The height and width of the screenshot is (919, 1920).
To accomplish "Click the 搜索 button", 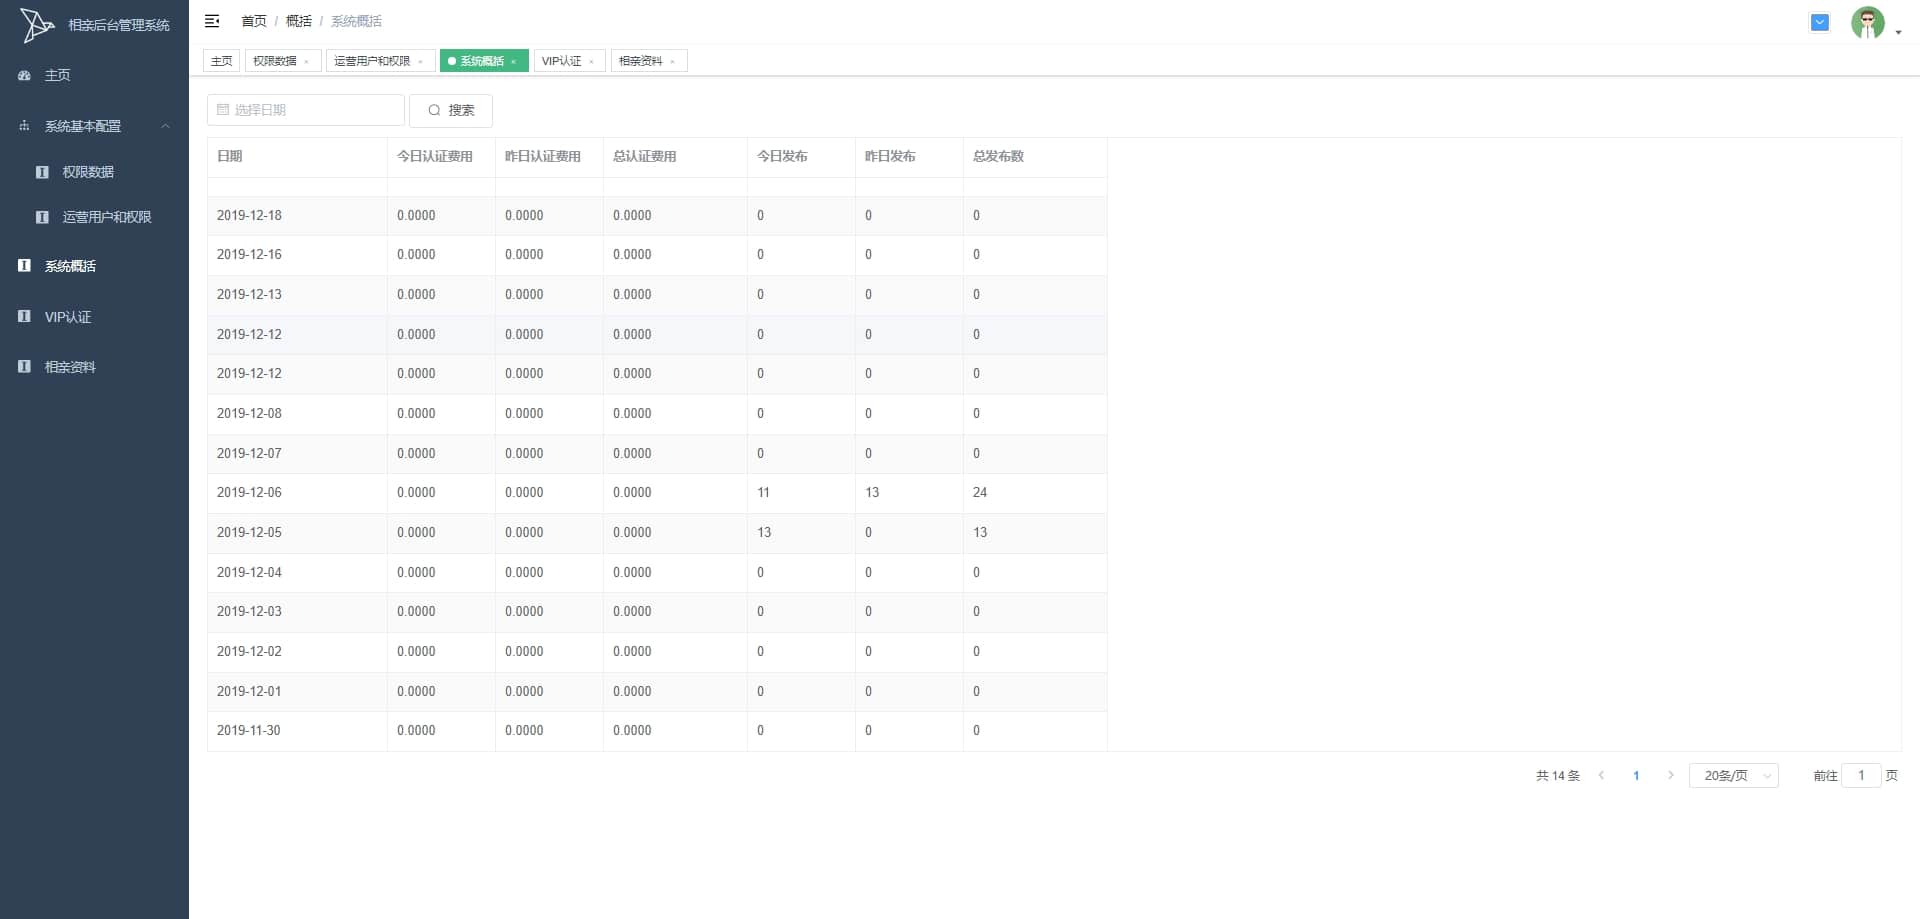I will (x=451, y=110).
